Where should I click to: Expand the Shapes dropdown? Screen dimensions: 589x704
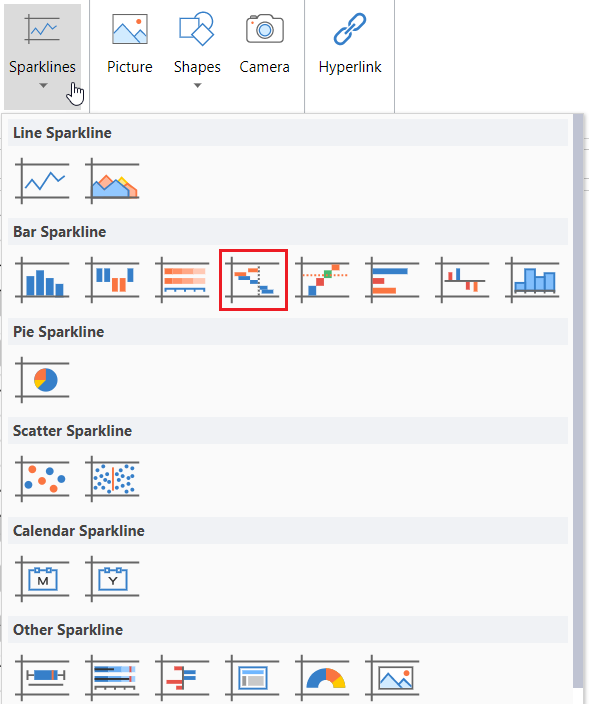(x=198, y=85)
